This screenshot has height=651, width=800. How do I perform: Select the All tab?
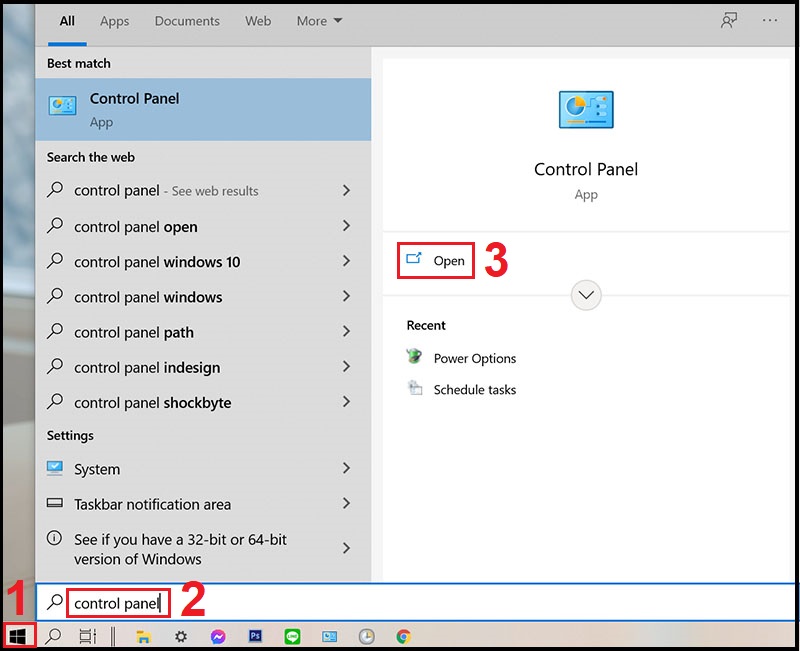pos(67,21)
